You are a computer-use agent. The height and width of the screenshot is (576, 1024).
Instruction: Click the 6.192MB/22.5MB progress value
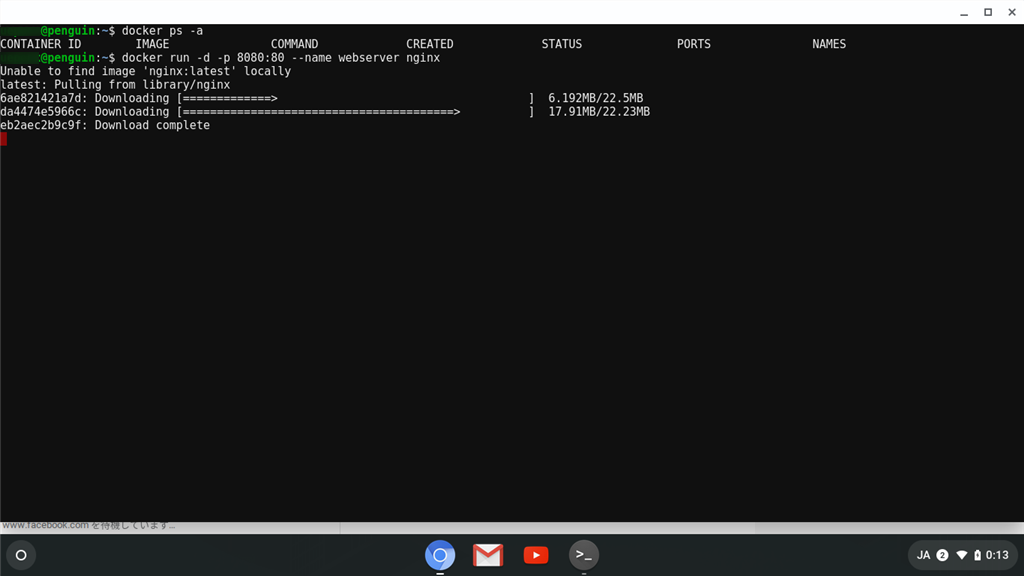[596, 98]
